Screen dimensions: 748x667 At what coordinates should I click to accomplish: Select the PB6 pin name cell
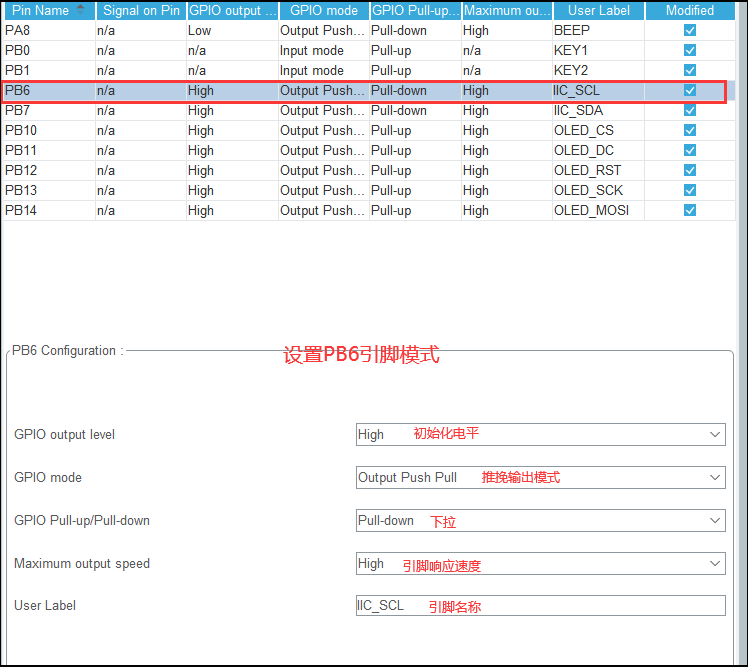[x=49, y=91]
